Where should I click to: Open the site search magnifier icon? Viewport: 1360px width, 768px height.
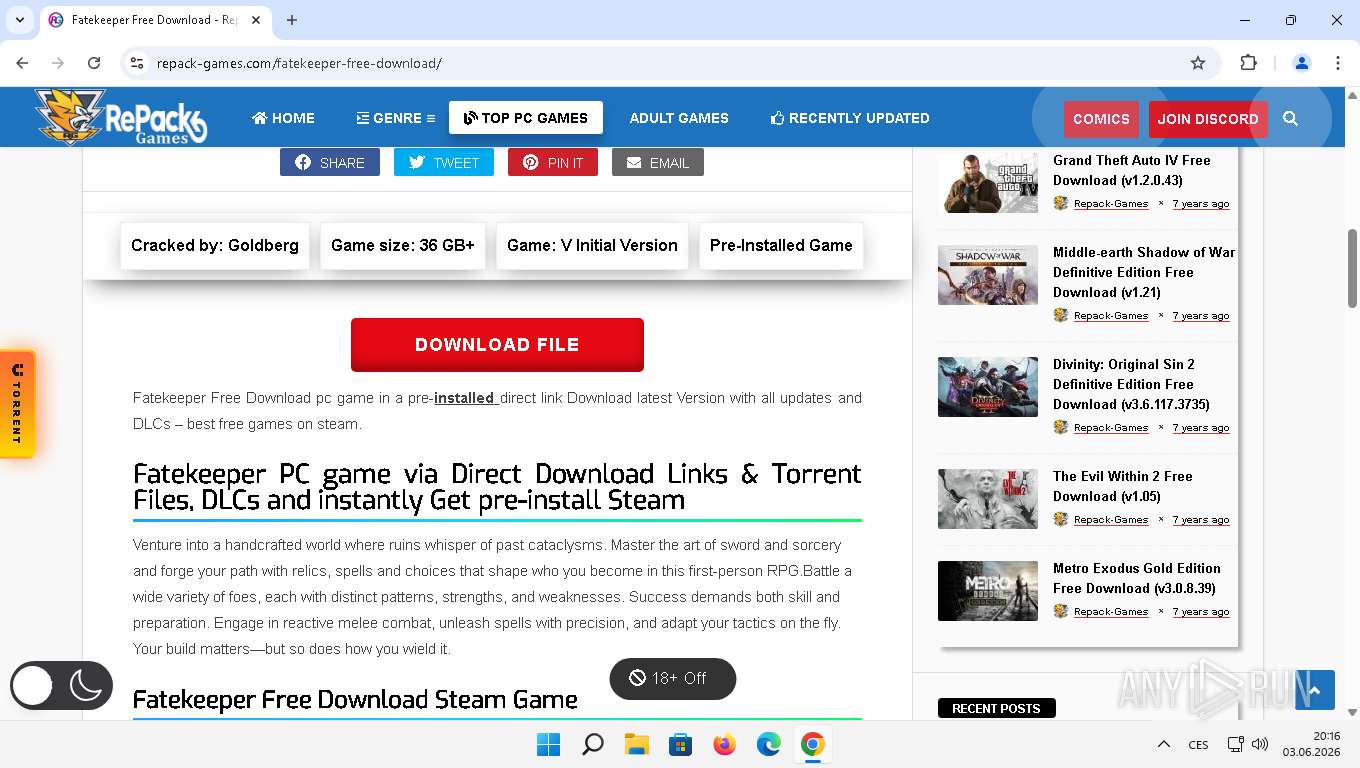coord(1290,118)
